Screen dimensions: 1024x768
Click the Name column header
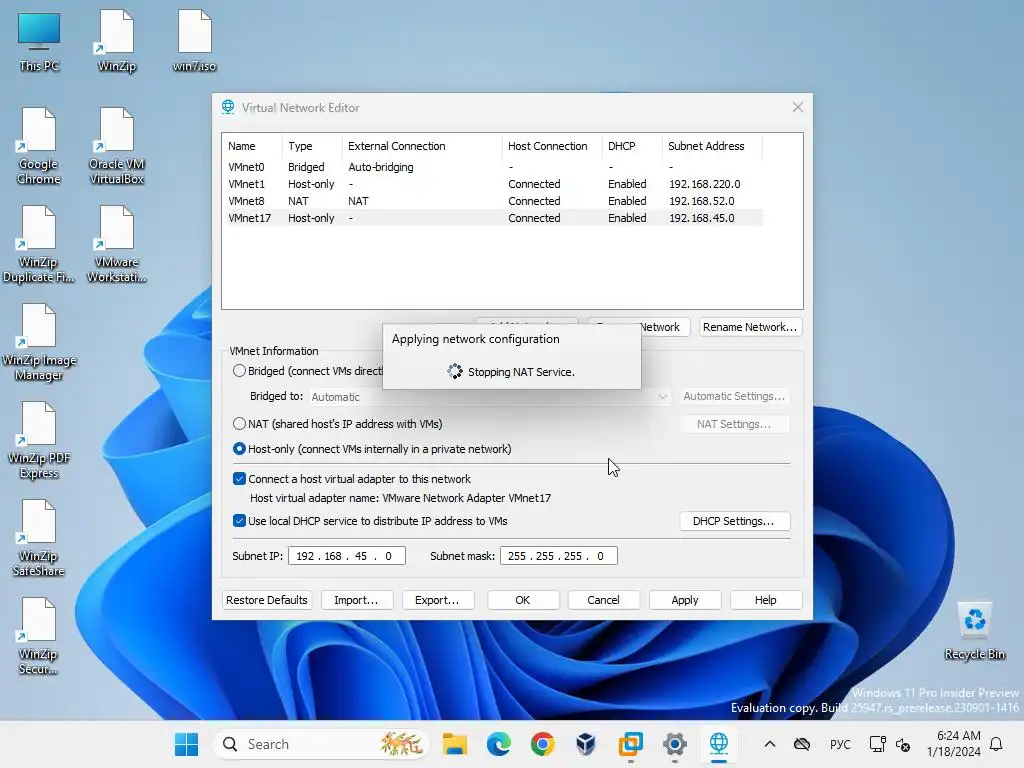[x=252, y=146]
